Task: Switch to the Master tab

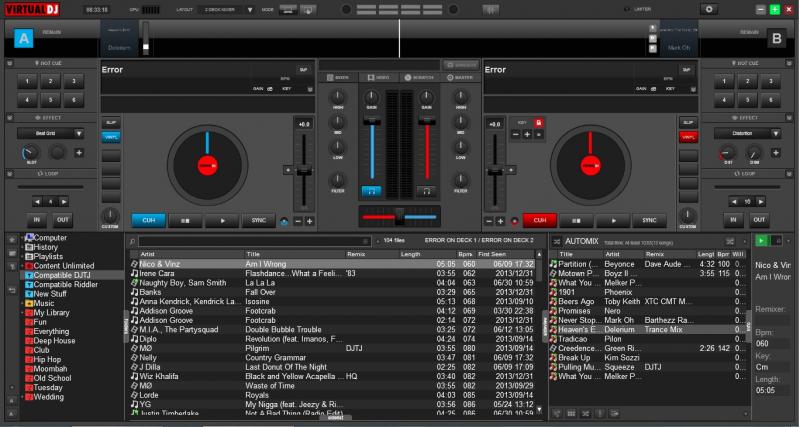Action: tap(460, 78)
